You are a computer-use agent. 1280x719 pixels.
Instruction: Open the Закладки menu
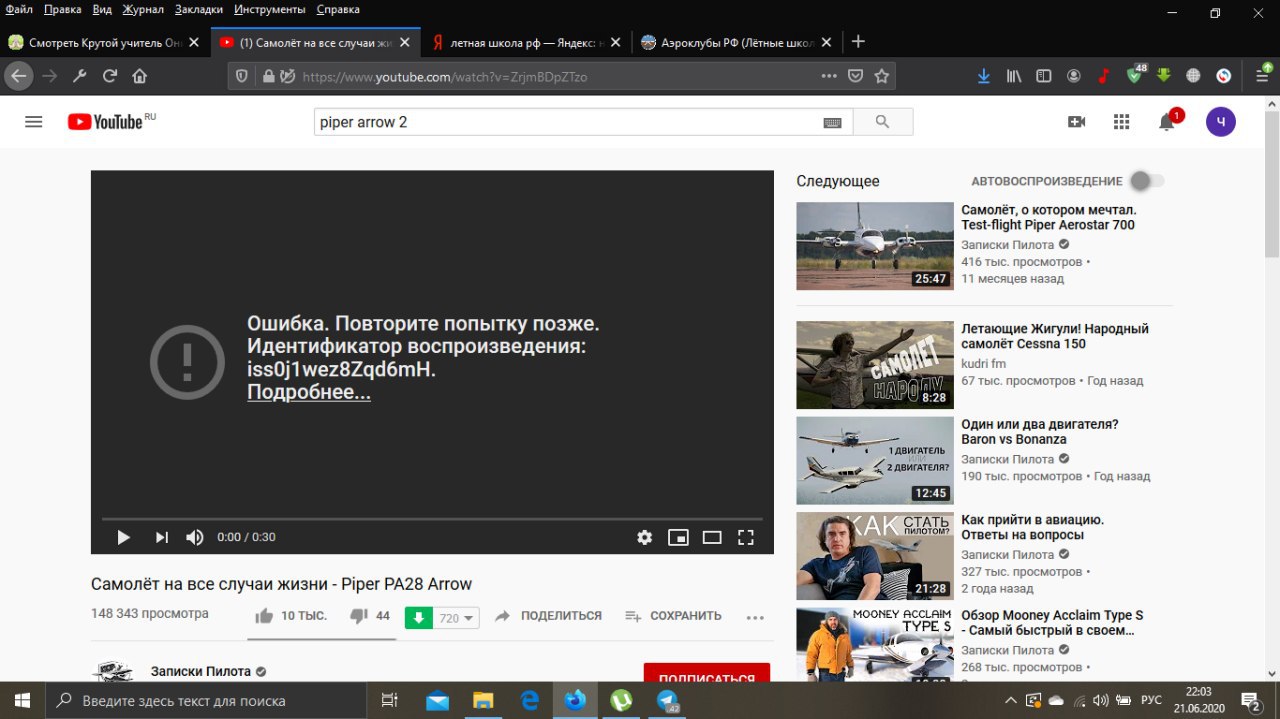pos(199,9)
